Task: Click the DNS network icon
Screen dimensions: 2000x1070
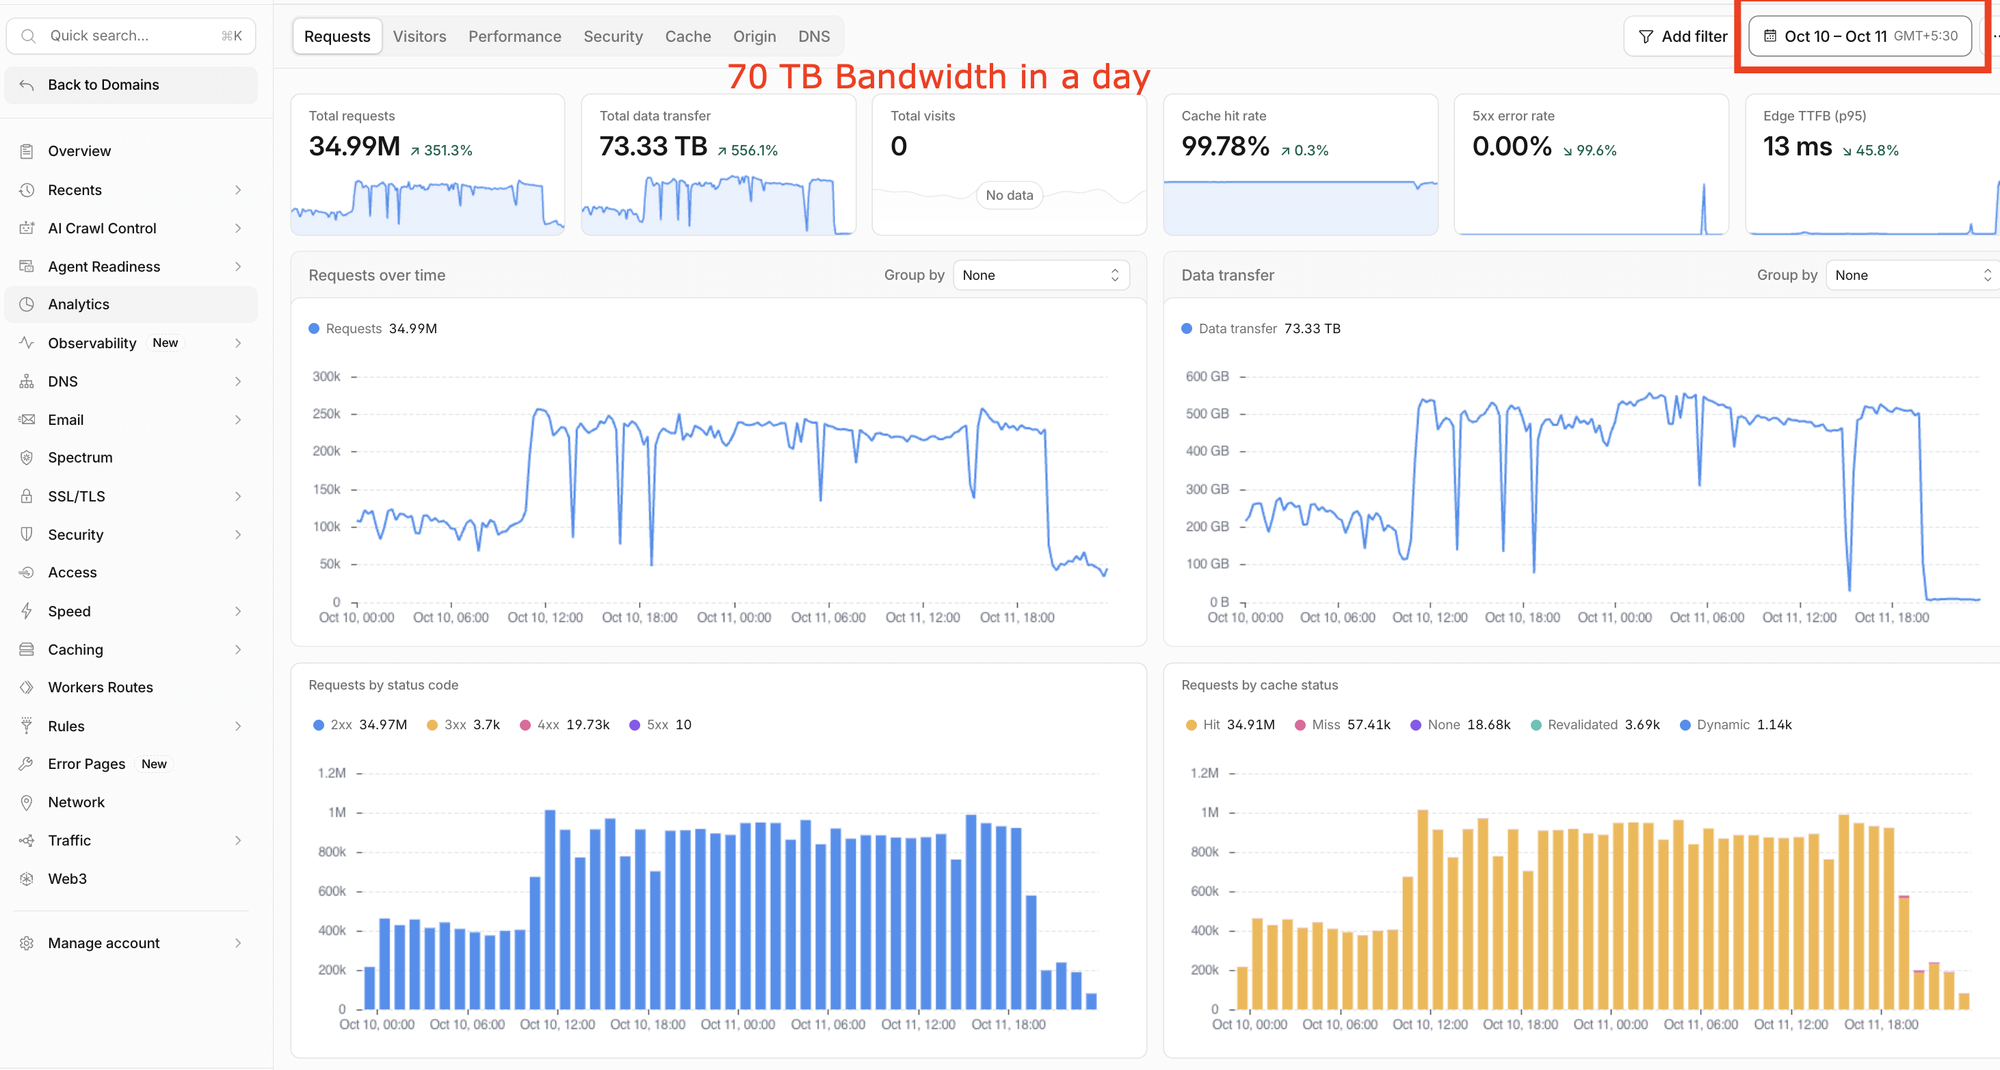Action: [x=27, y=381]
